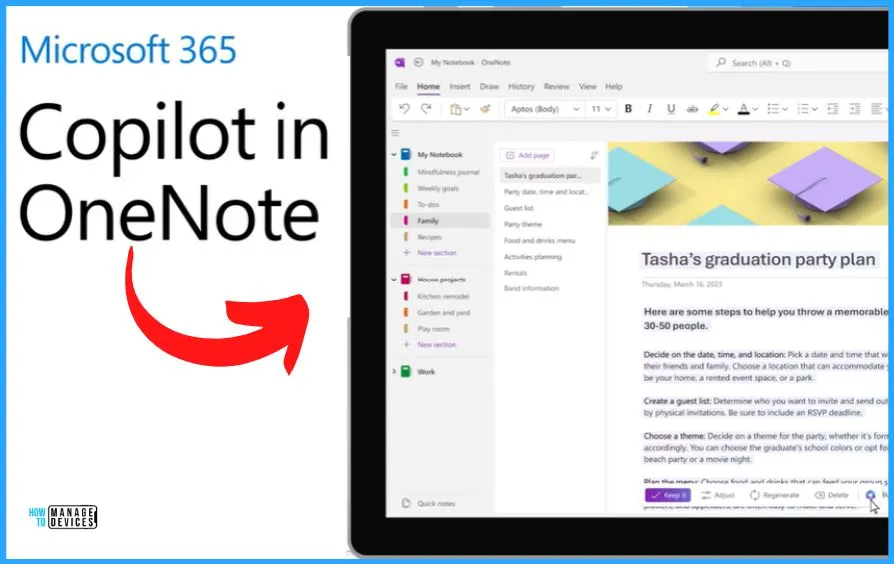Click the Decrease Indent icon
This screenshot has width=894, height=564.
[832, 108]
